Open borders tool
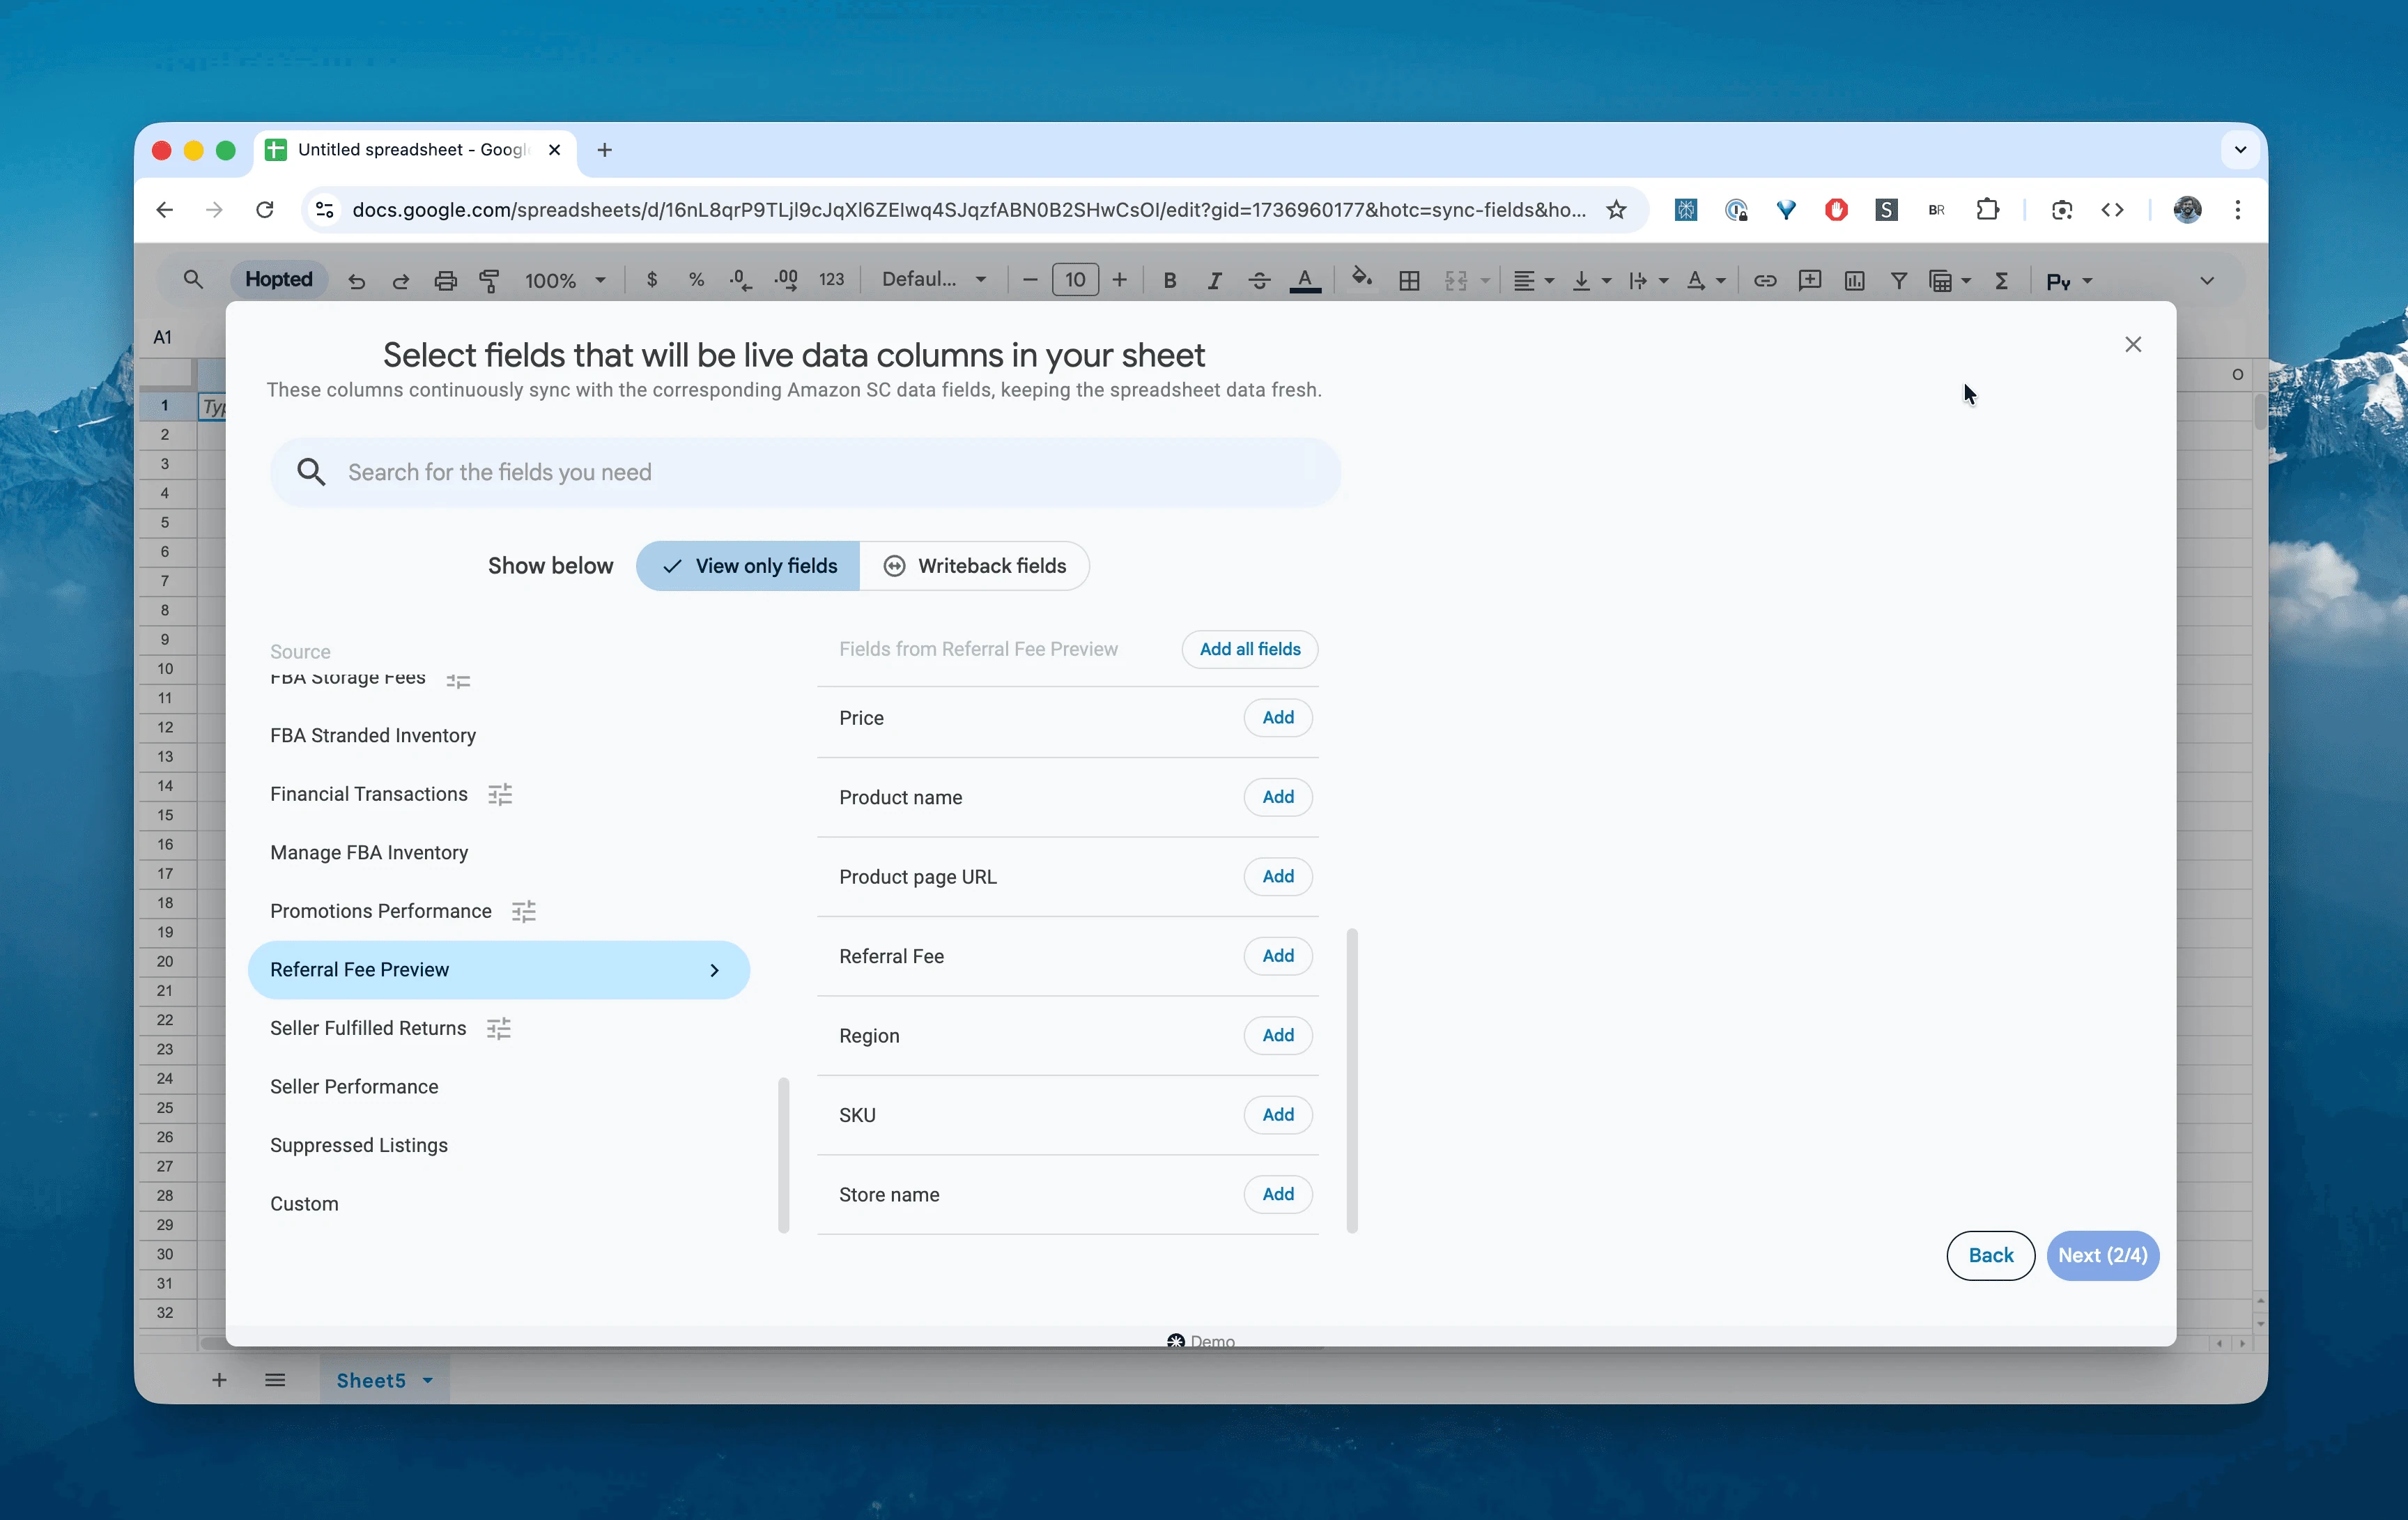 (x=1409, y=281)
